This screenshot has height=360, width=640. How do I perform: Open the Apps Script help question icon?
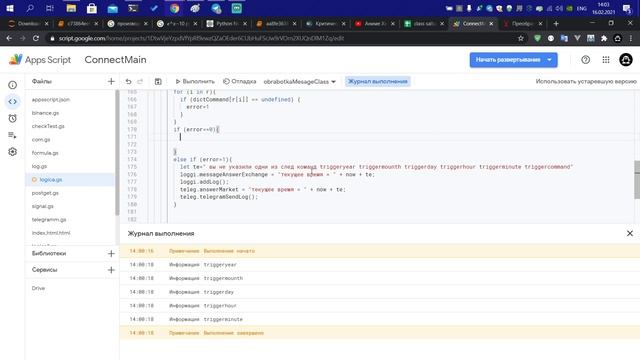pyautogui.click(x=585, y=60)
